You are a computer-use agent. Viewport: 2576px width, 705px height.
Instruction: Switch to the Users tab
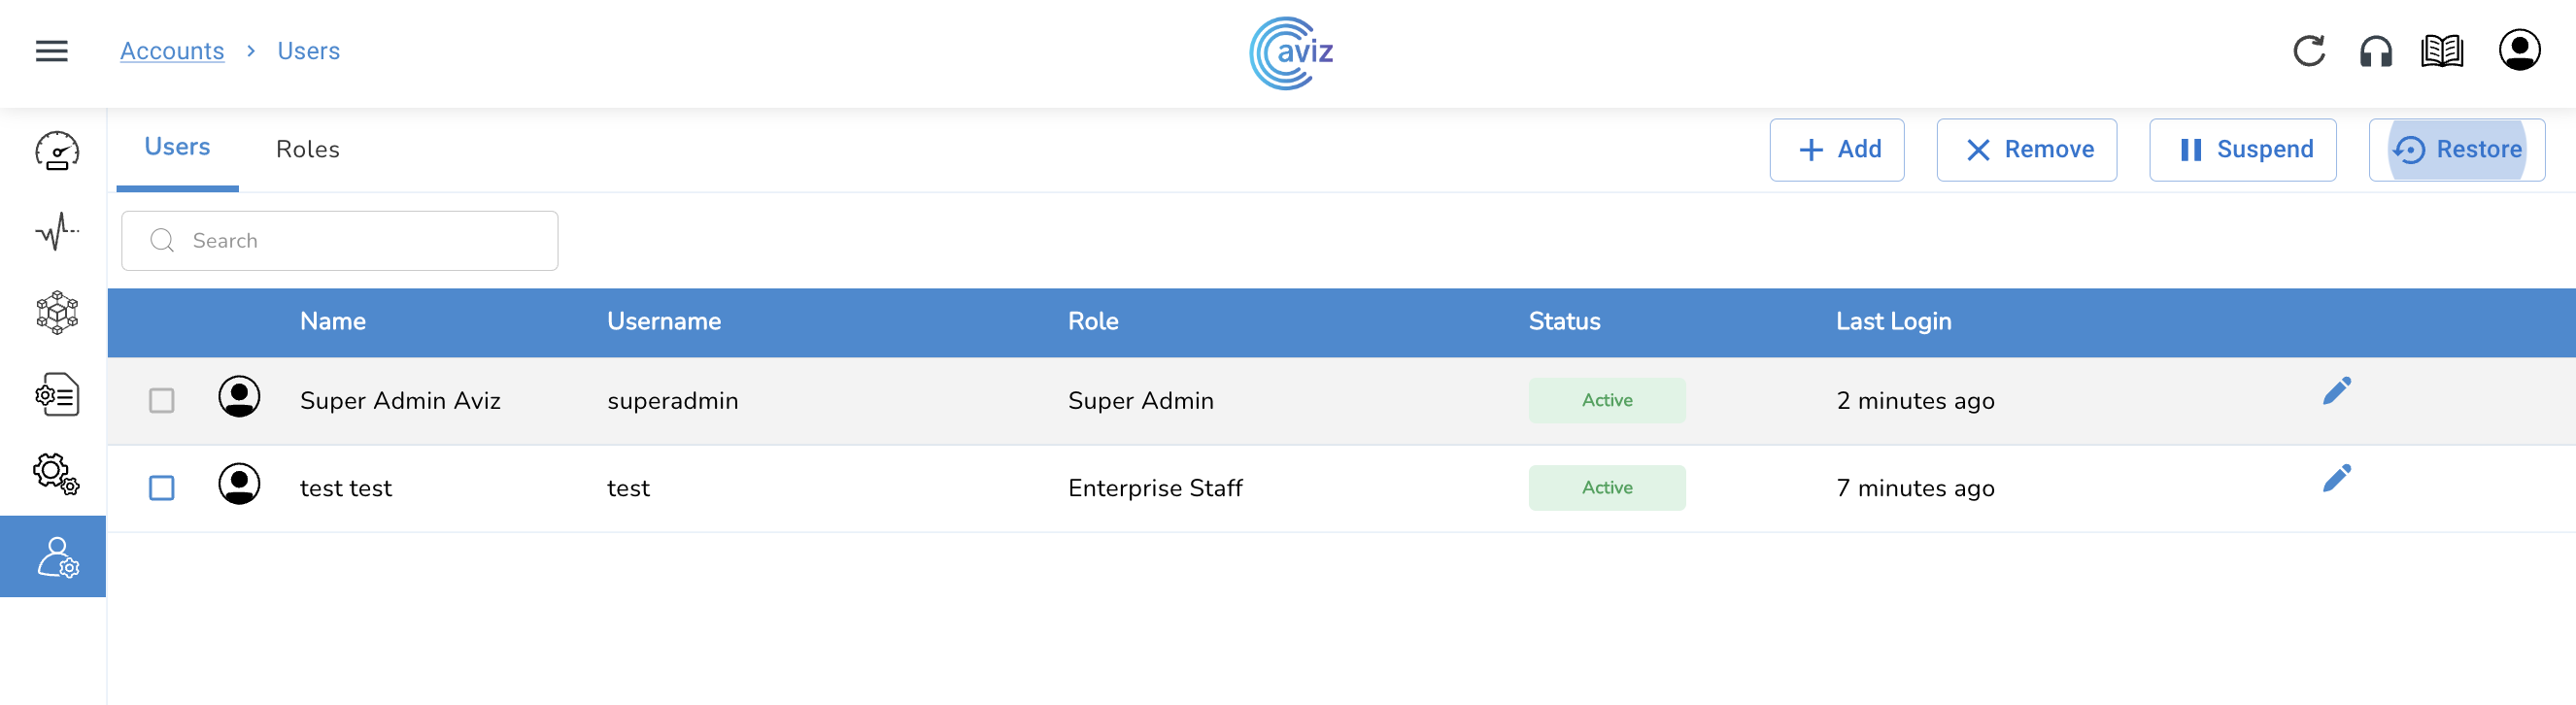(x=177, y=147)
